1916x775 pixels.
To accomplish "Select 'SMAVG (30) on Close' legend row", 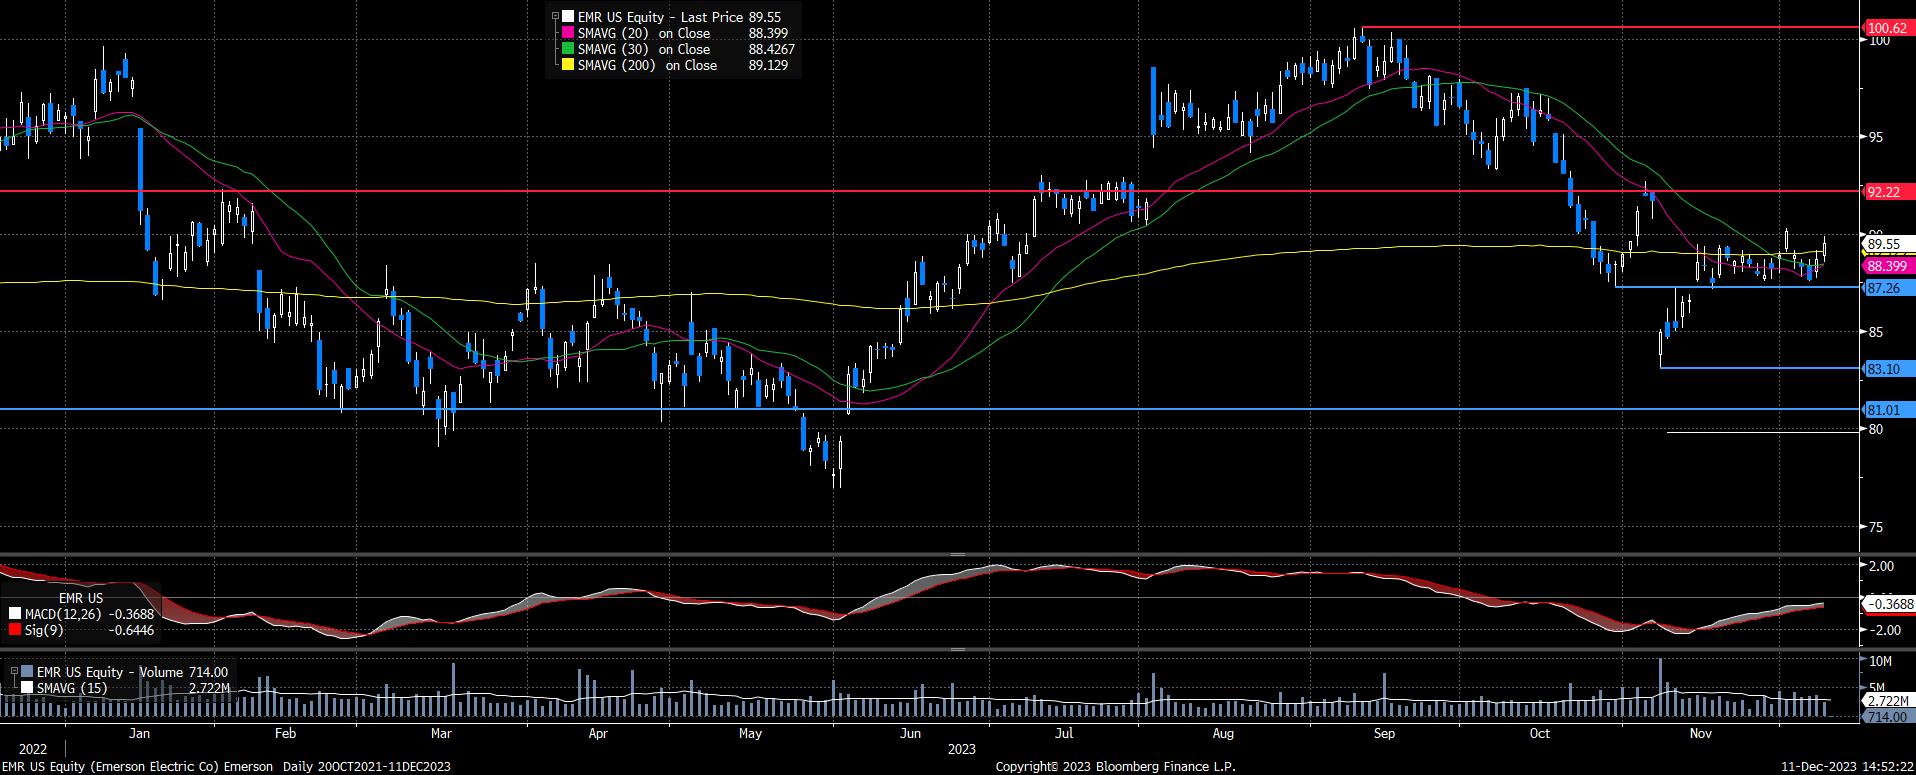I will tap(678, 49).
